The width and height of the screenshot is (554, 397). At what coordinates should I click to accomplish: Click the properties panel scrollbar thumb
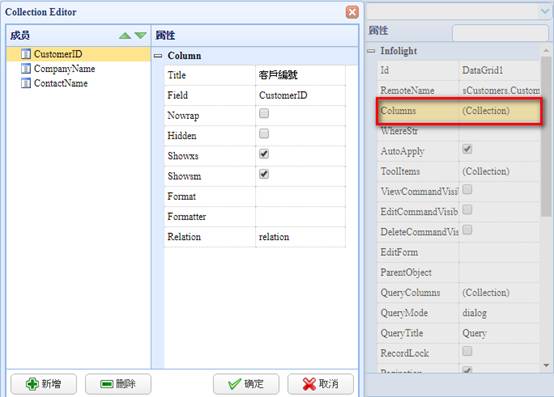pyautogui.click(x=546, y=136)
